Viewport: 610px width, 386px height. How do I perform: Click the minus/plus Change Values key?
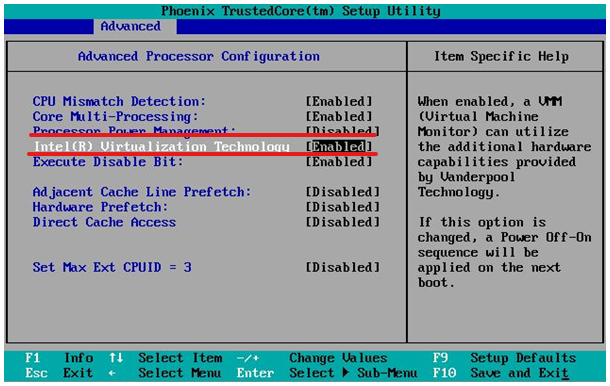coord(247,358)
